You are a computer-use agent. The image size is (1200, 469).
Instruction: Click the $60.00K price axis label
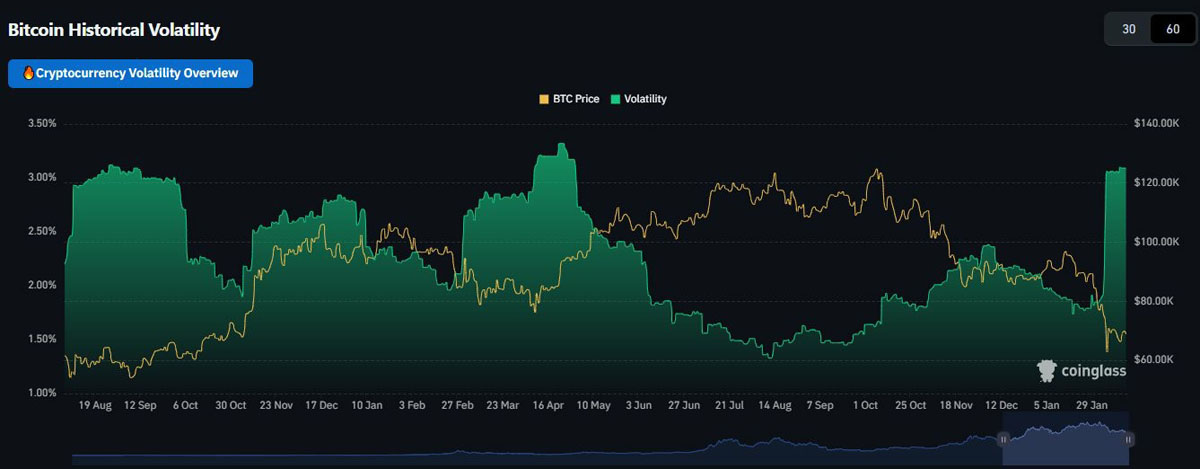(x=1160, y=359)
